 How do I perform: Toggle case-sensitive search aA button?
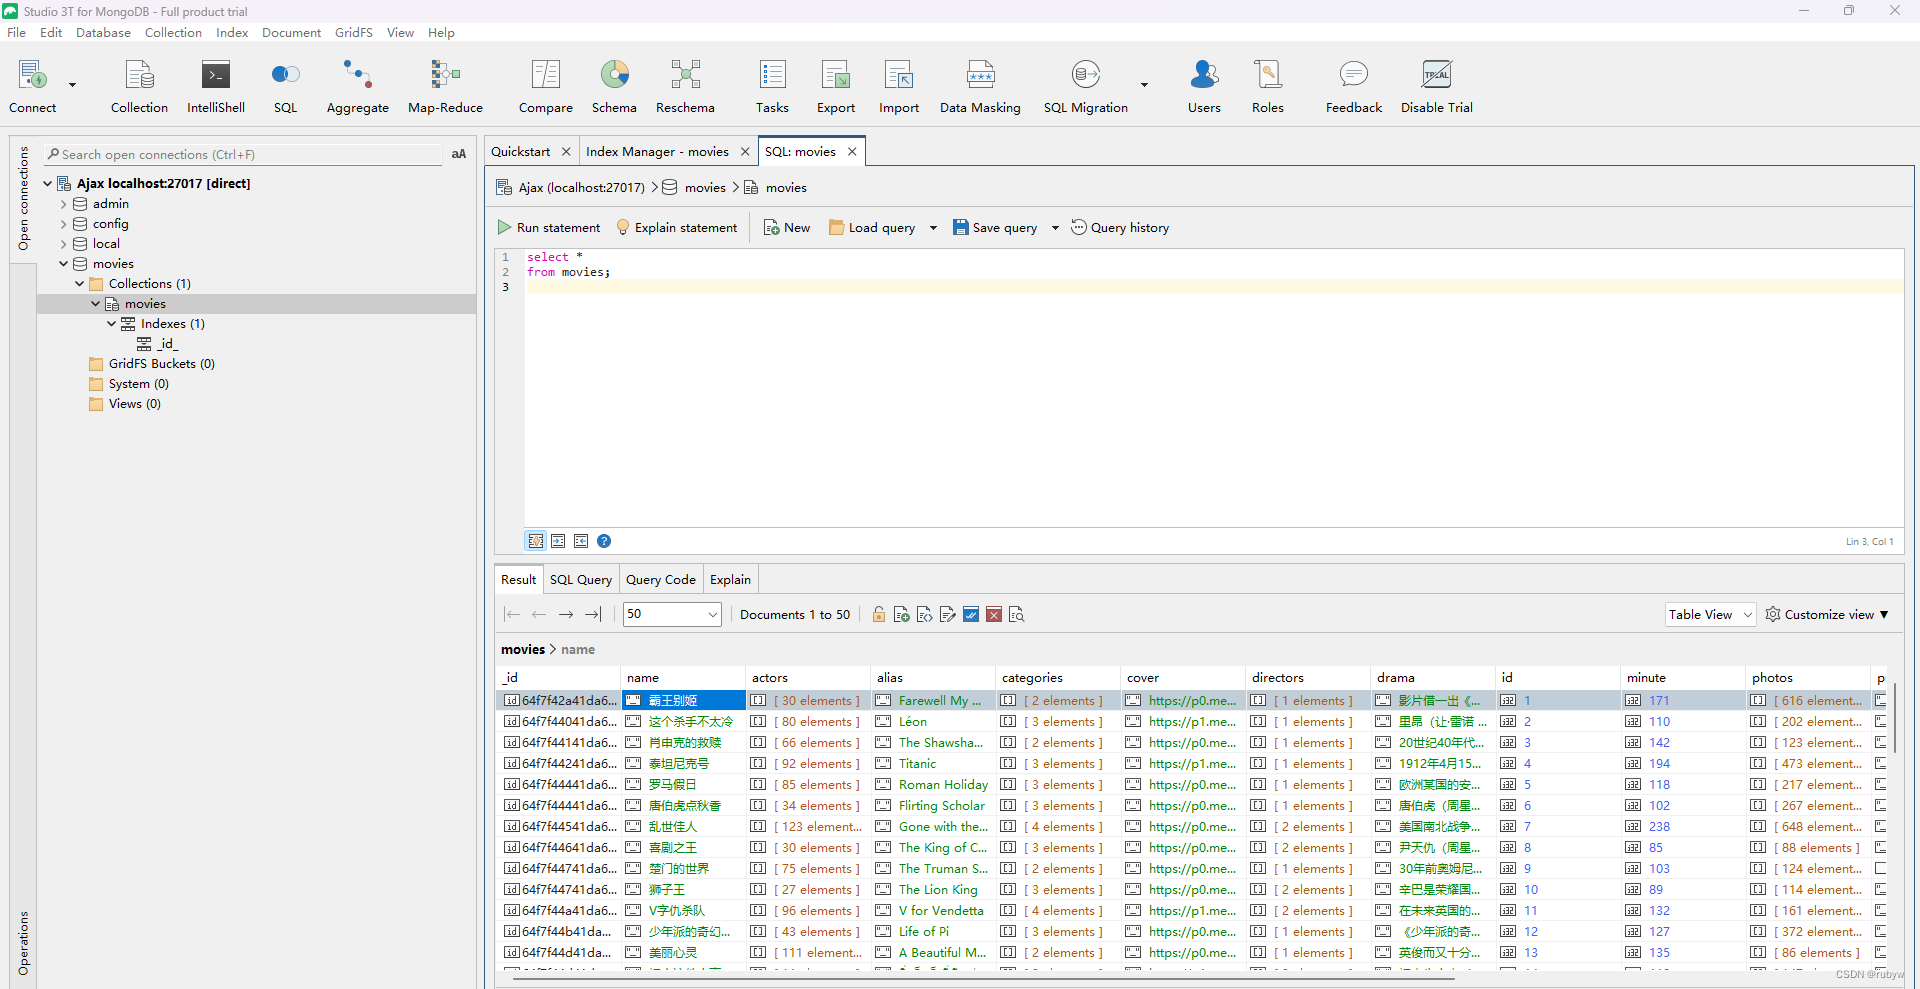pos(459,154)
